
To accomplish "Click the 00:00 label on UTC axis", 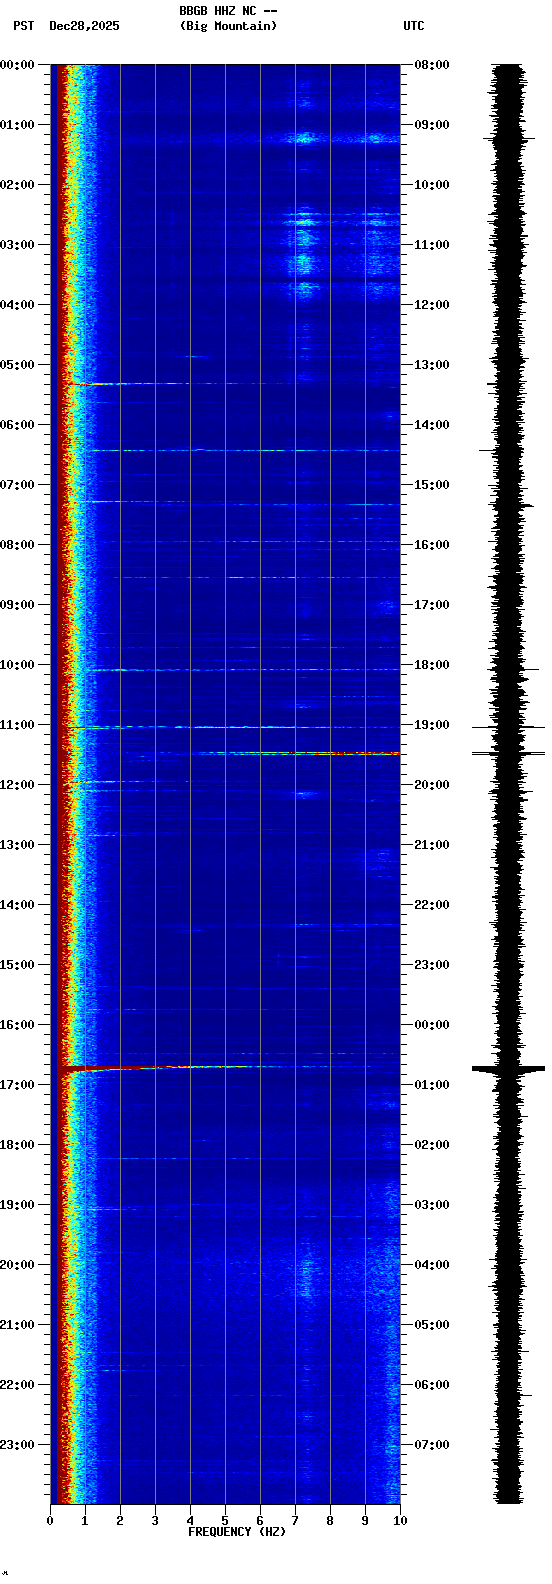I will 432,1025.
